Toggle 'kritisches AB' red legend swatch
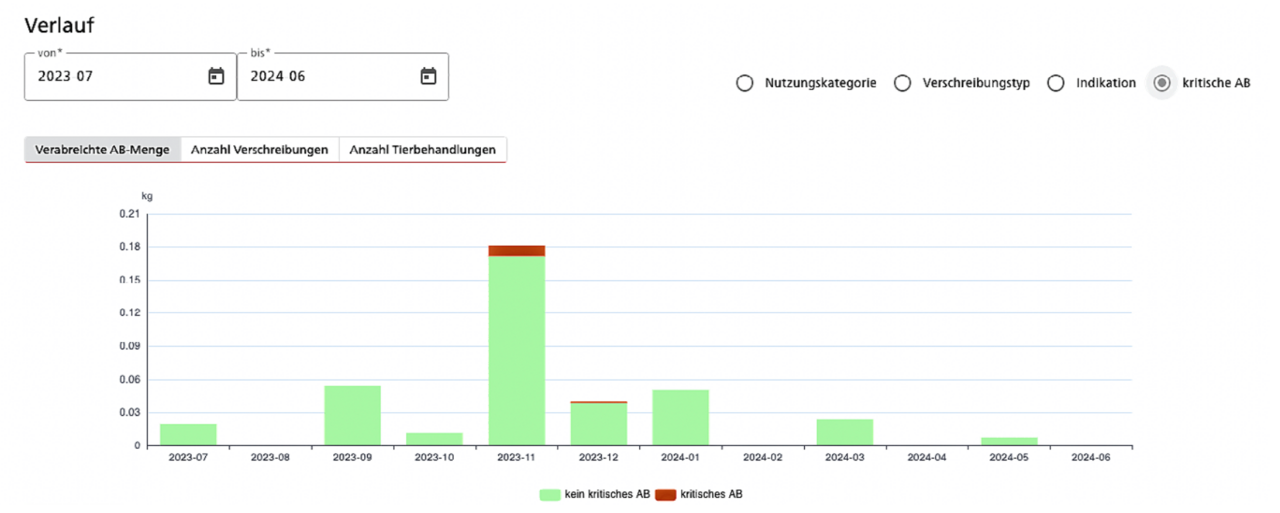Viewport: 1280px width, 513px height. tap(665, 495)
